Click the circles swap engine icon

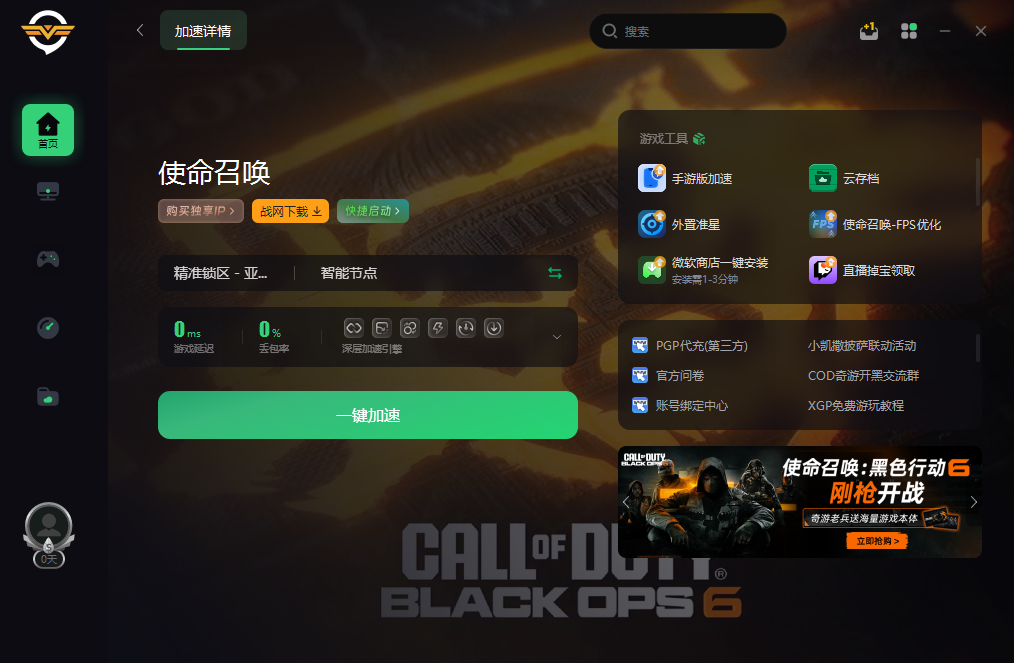409,328
